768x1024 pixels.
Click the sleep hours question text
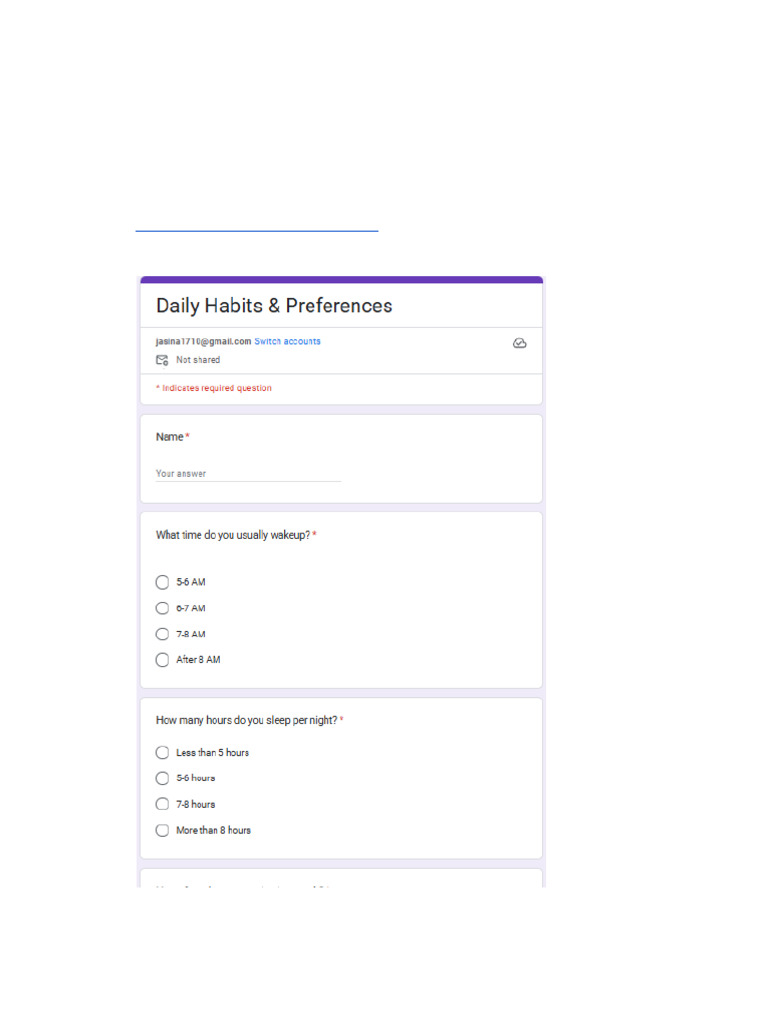point(246,720)
